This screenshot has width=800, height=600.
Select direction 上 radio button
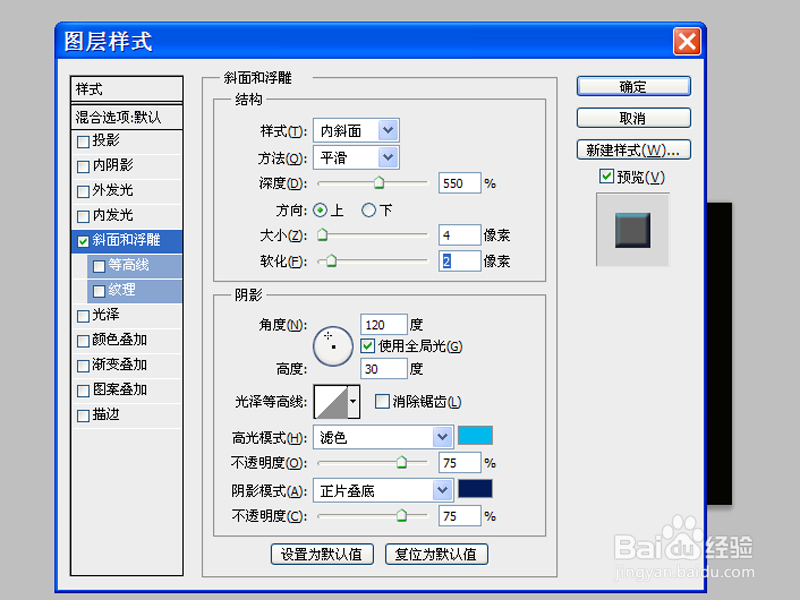click(320, 210)
